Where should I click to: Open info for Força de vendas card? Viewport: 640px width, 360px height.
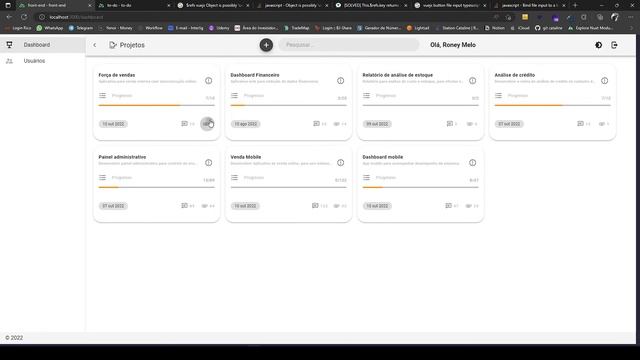[x=209, y=81]
